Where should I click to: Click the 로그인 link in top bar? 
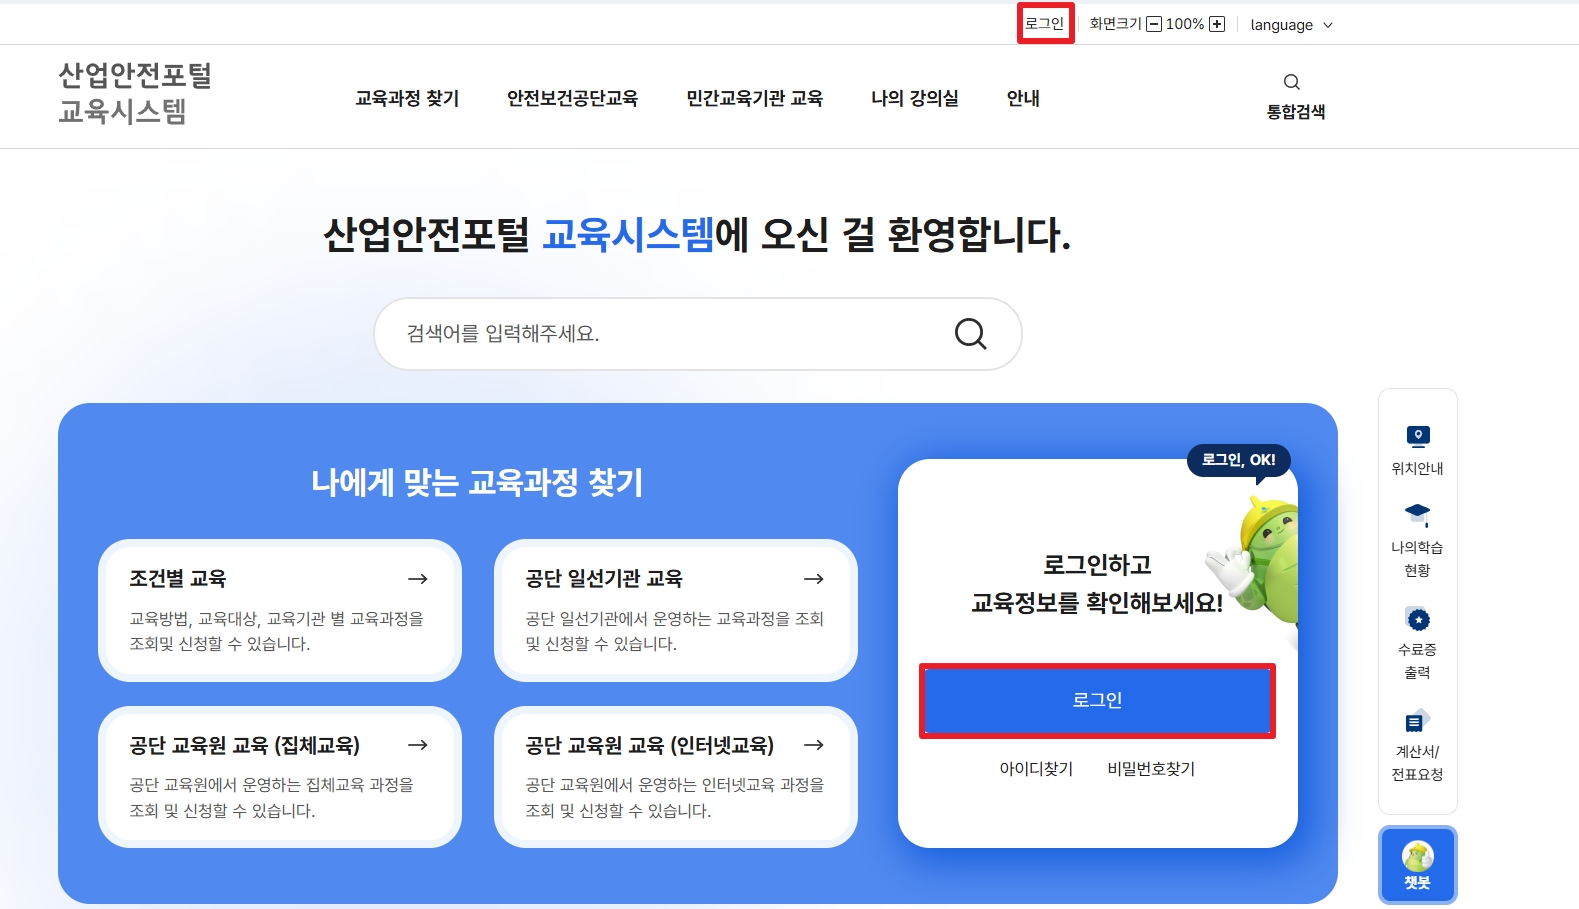click(1045, 24)
